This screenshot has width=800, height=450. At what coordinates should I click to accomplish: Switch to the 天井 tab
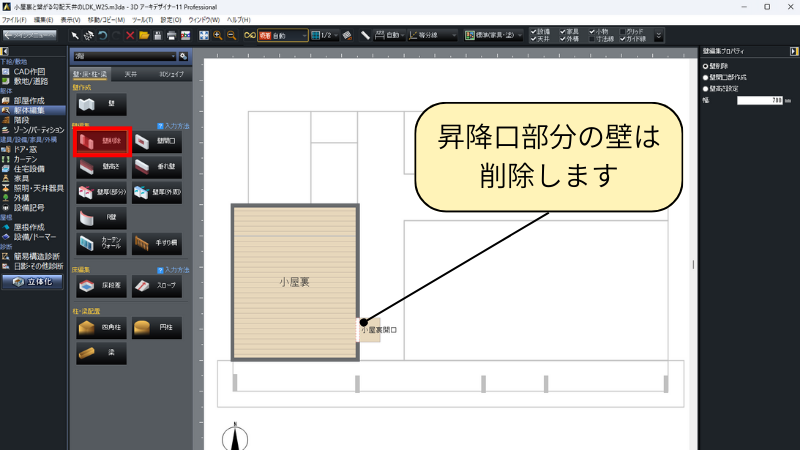(131, 74)
